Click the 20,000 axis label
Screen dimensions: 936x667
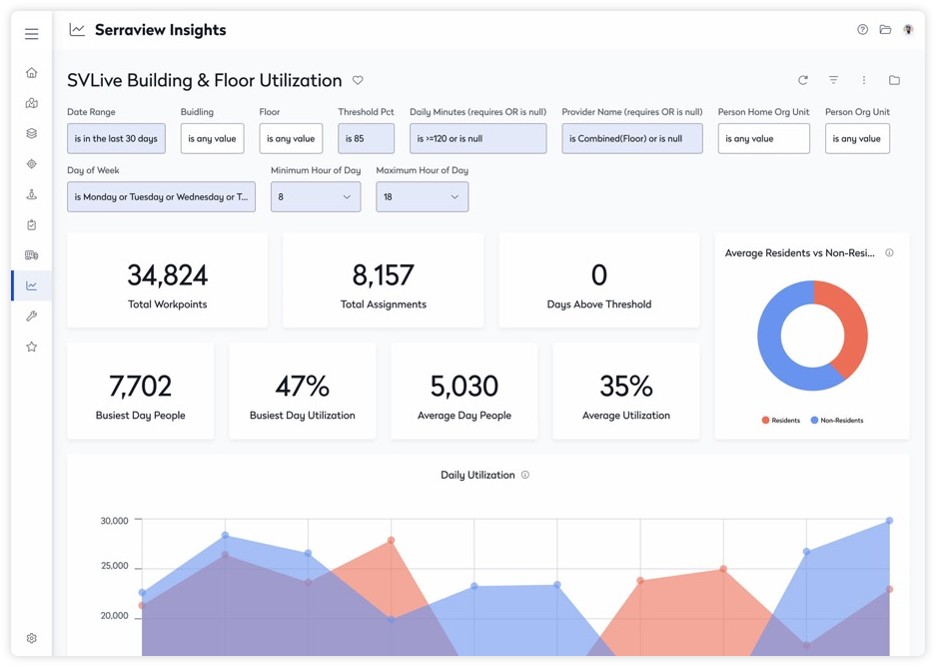pos(114,616)
